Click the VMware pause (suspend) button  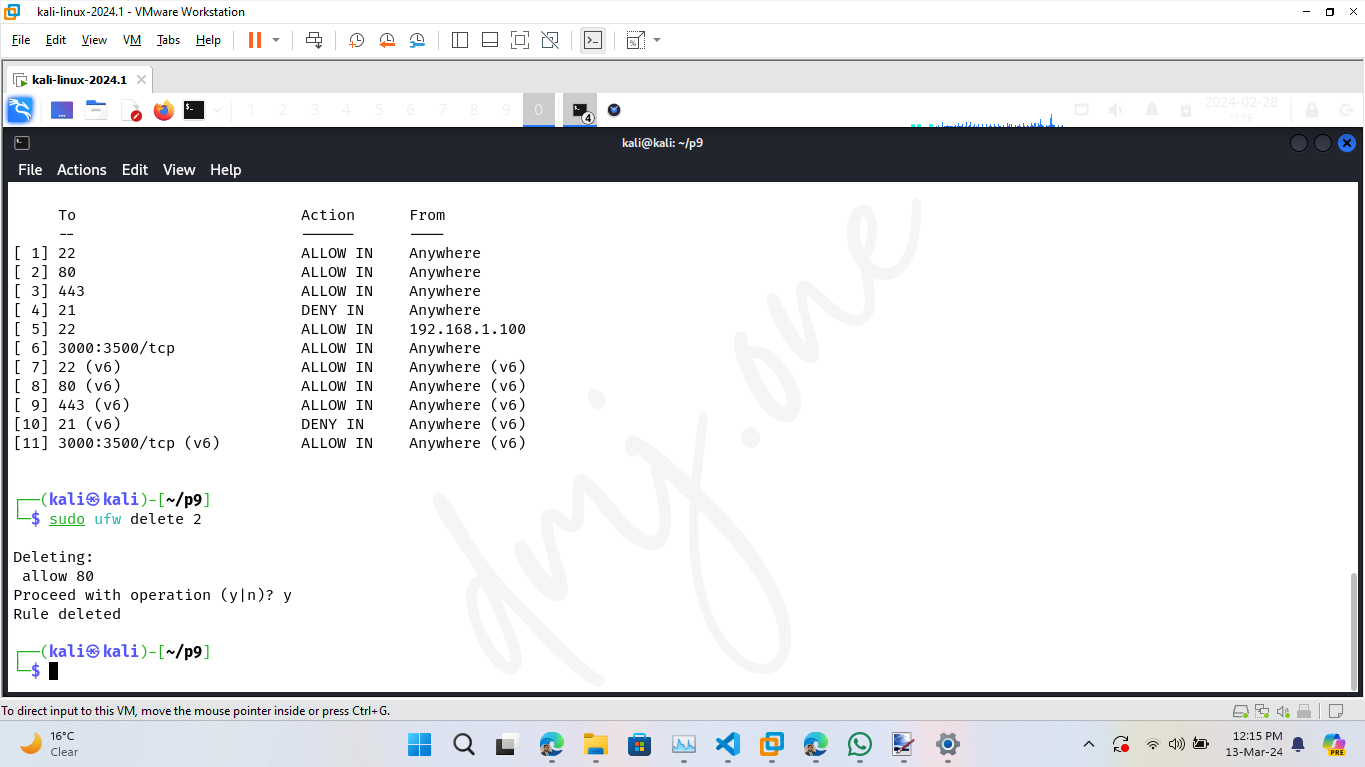(x=254, y=40)
